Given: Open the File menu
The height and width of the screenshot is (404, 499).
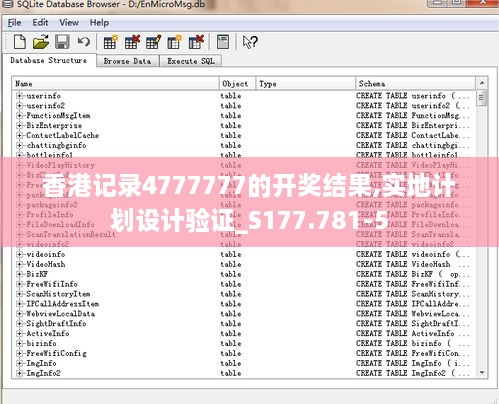Looking at the screenshot, I should tap(14, 23).
